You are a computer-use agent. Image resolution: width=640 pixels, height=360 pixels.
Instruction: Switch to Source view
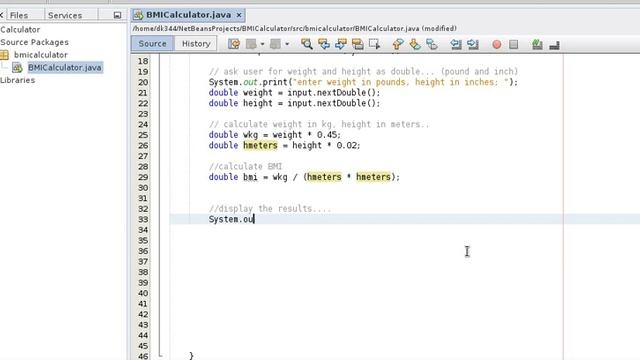(152, 44)
